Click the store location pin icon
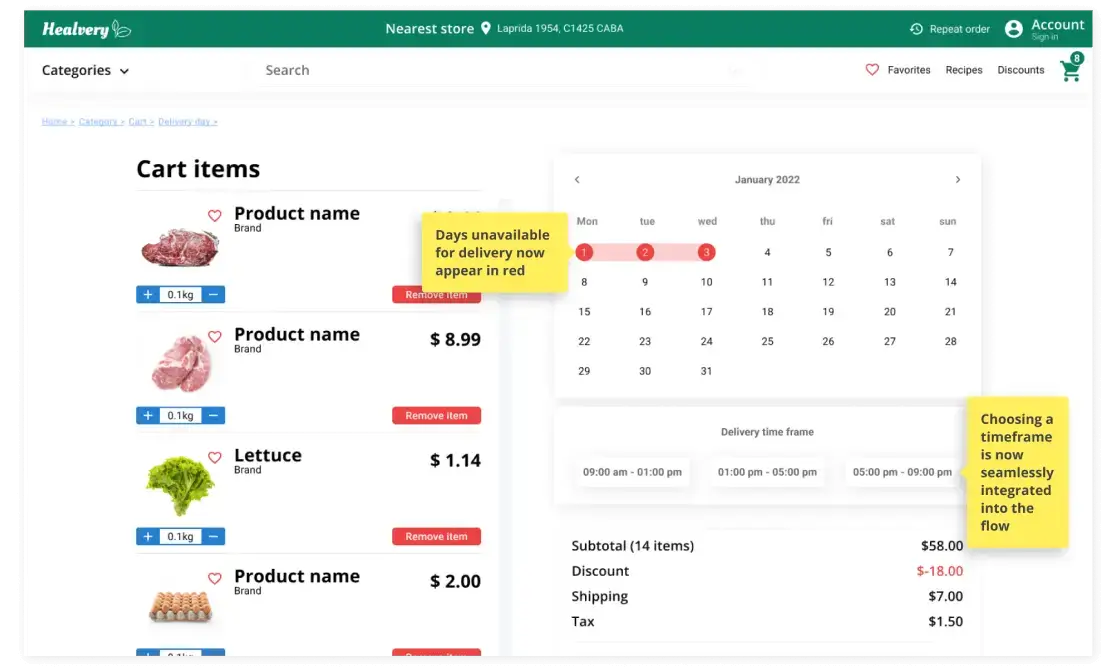The image size is (1120, 671). pos(486,29)
